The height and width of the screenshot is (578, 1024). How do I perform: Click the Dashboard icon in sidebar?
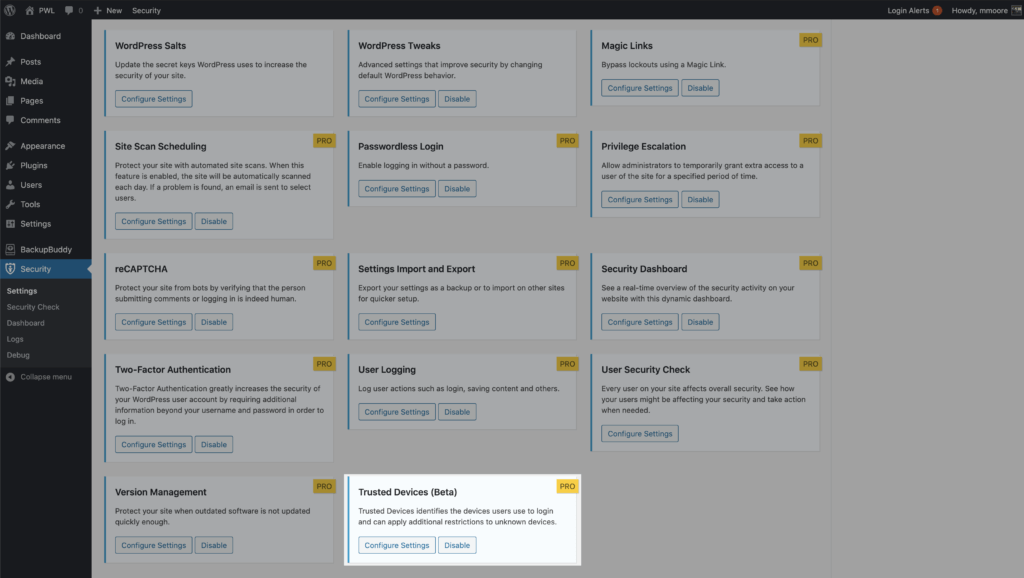[x=10, y=36]
